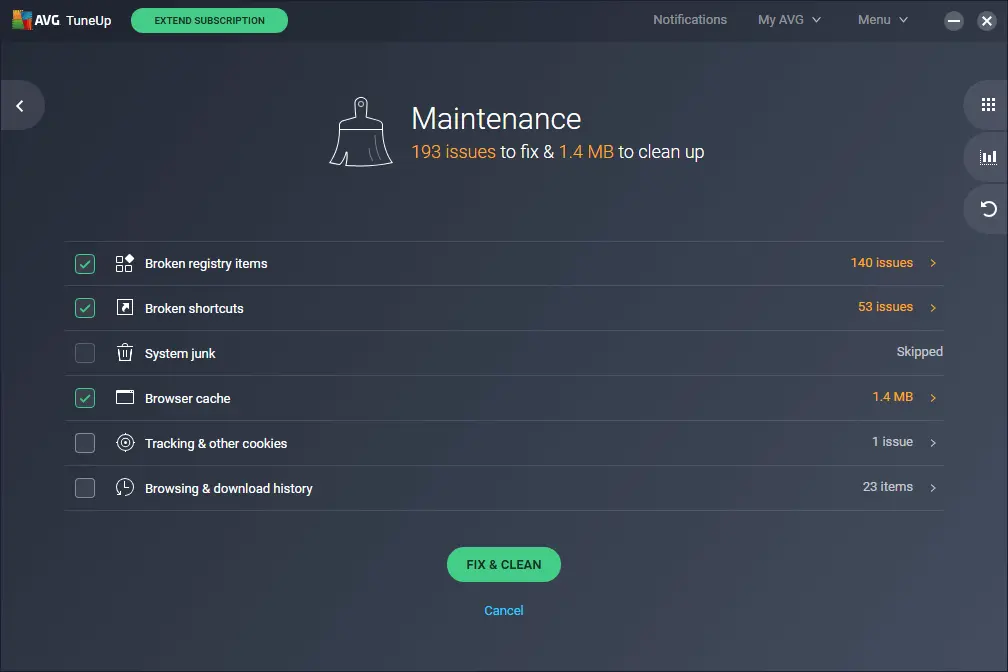This screenshot has width=1008, height=672.
Task: Click the Broken registry items label
Action: [x=206, y=264]
